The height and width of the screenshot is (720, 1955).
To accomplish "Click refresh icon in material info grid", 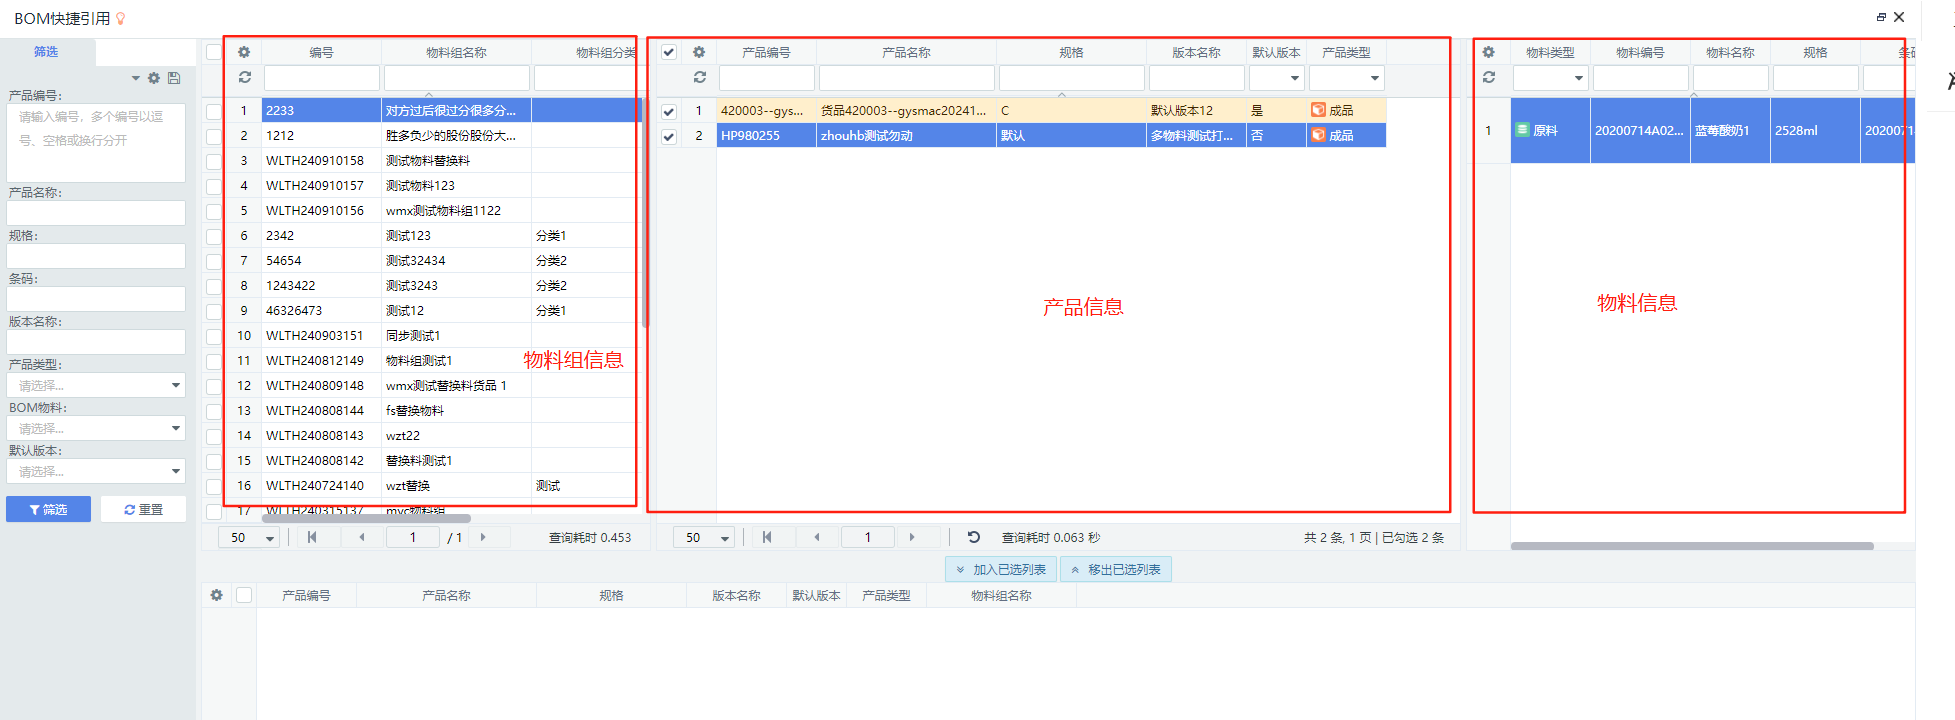I will coord(1489,77).
